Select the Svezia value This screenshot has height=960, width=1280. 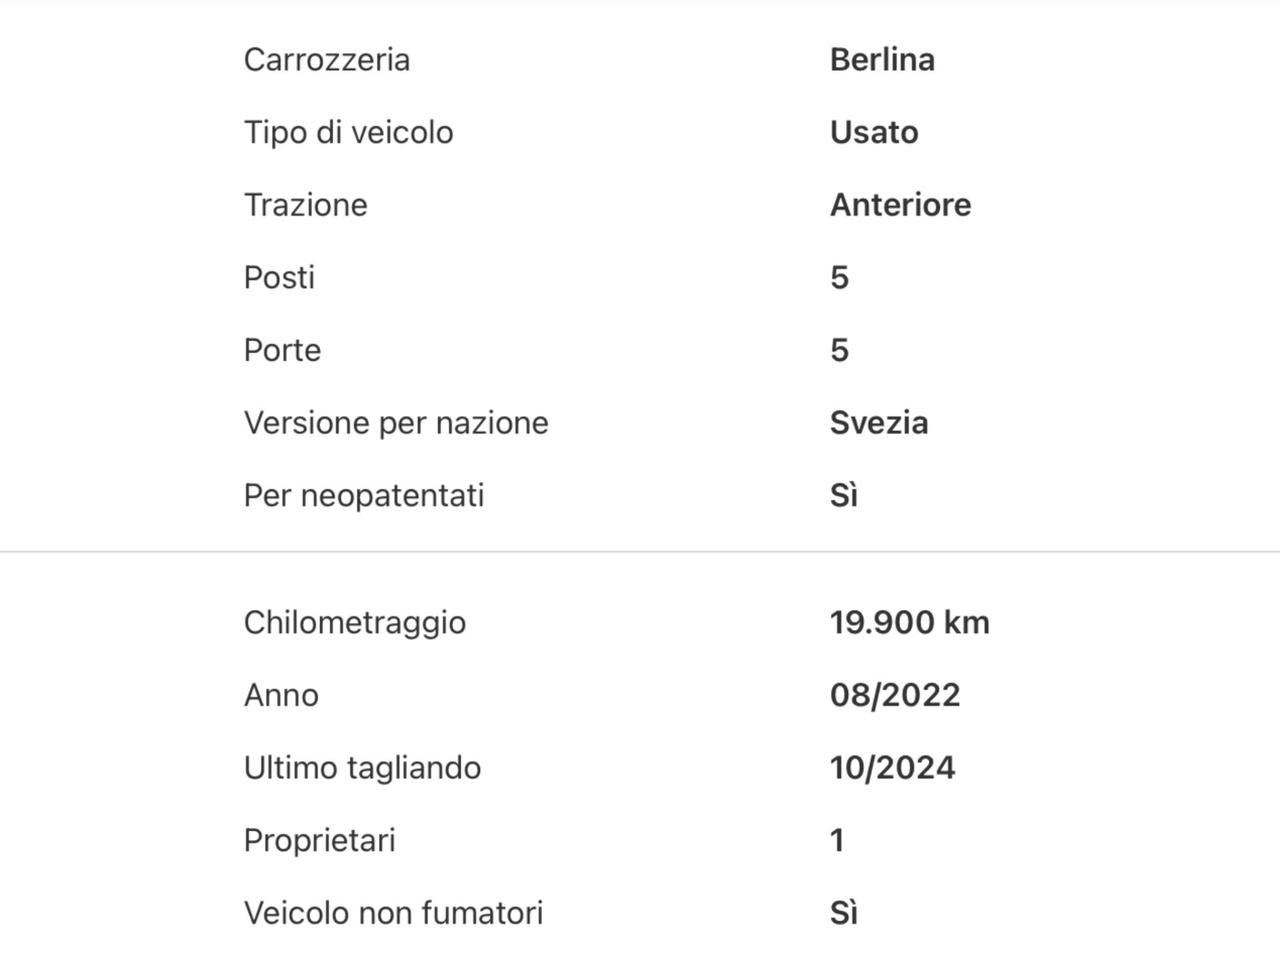pos(879,422)
